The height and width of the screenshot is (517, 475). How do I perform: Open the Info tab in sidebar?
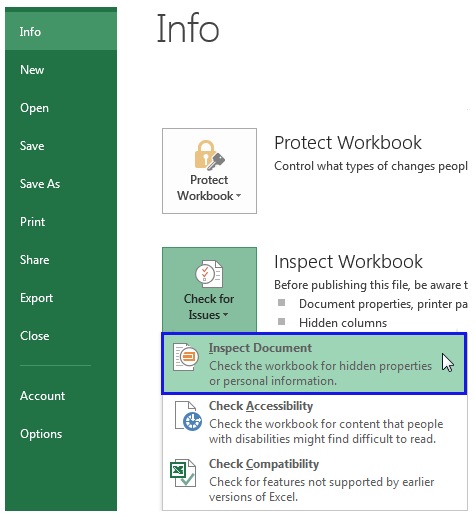point(61,32)
